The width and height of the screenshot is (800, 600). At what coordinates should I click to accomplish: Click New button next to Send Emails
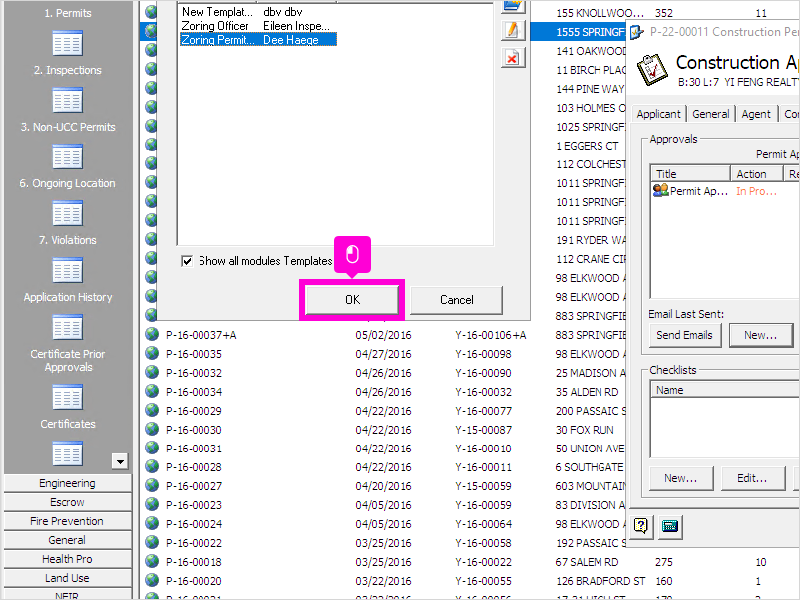click(x=760, y=335)
